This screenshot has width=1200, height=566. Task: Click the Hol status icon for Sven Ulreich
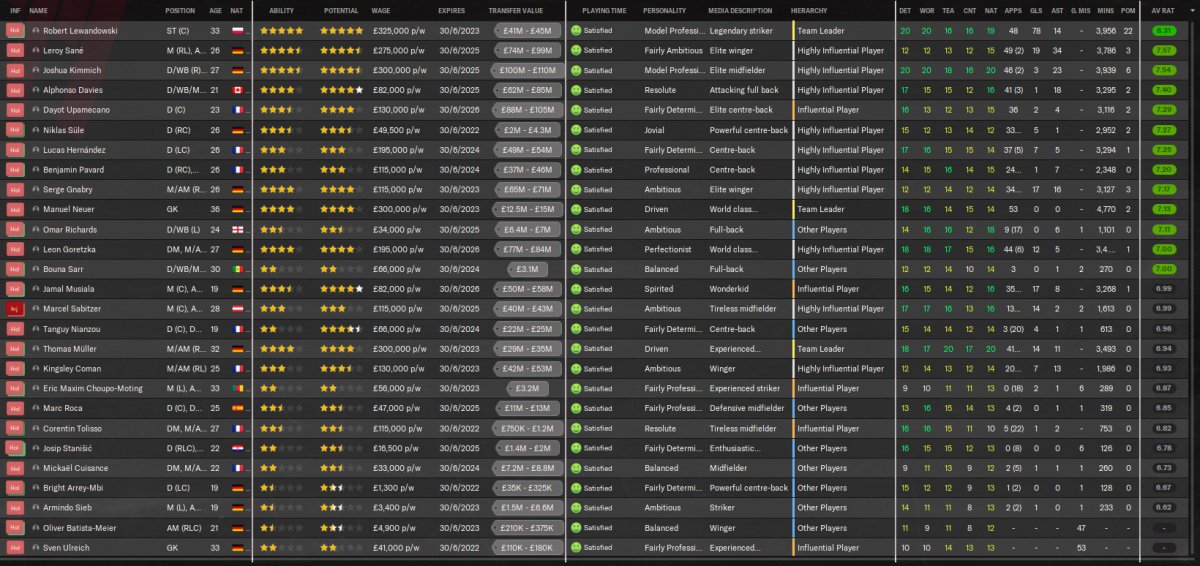click(14, 548)
